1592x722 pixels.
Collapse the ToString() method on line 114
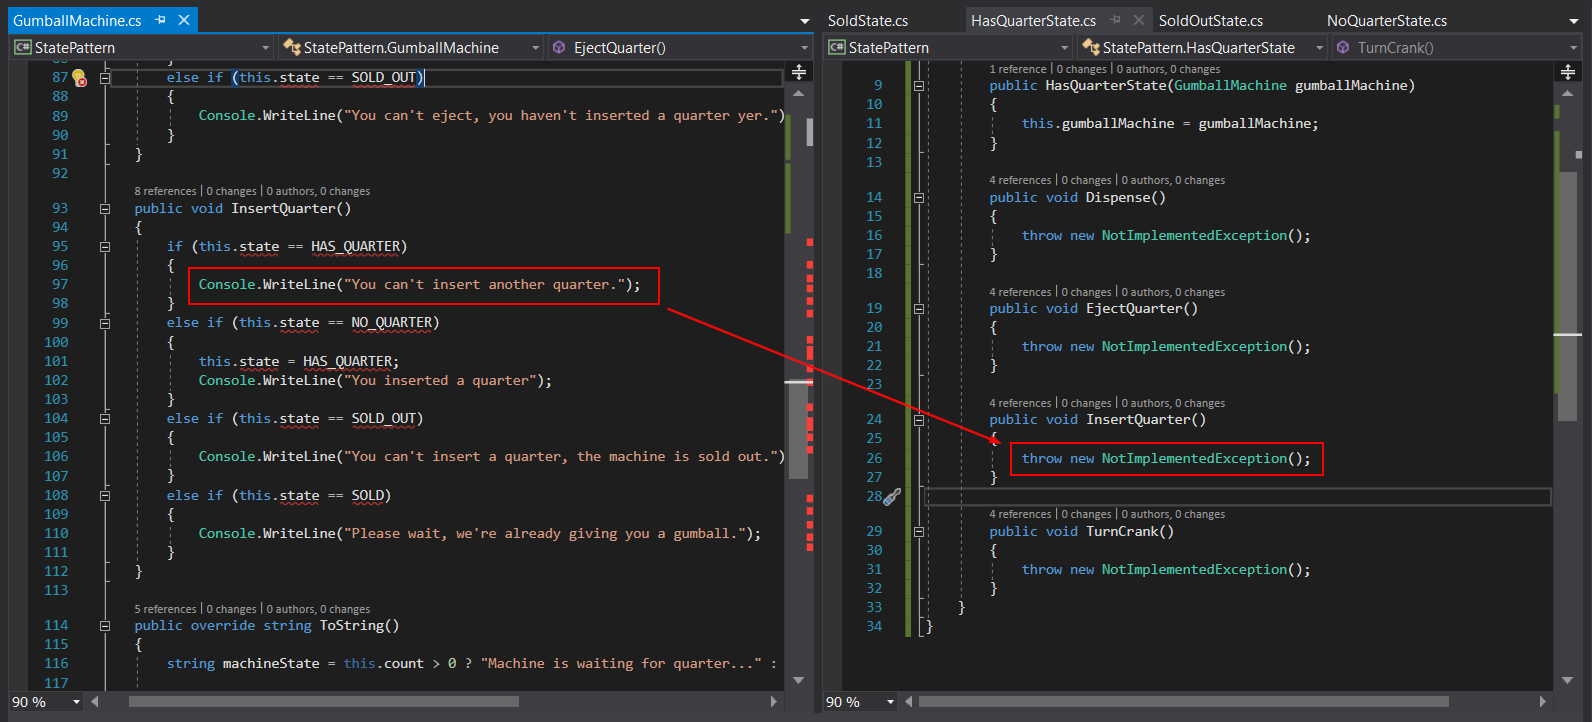pos(105,626)
